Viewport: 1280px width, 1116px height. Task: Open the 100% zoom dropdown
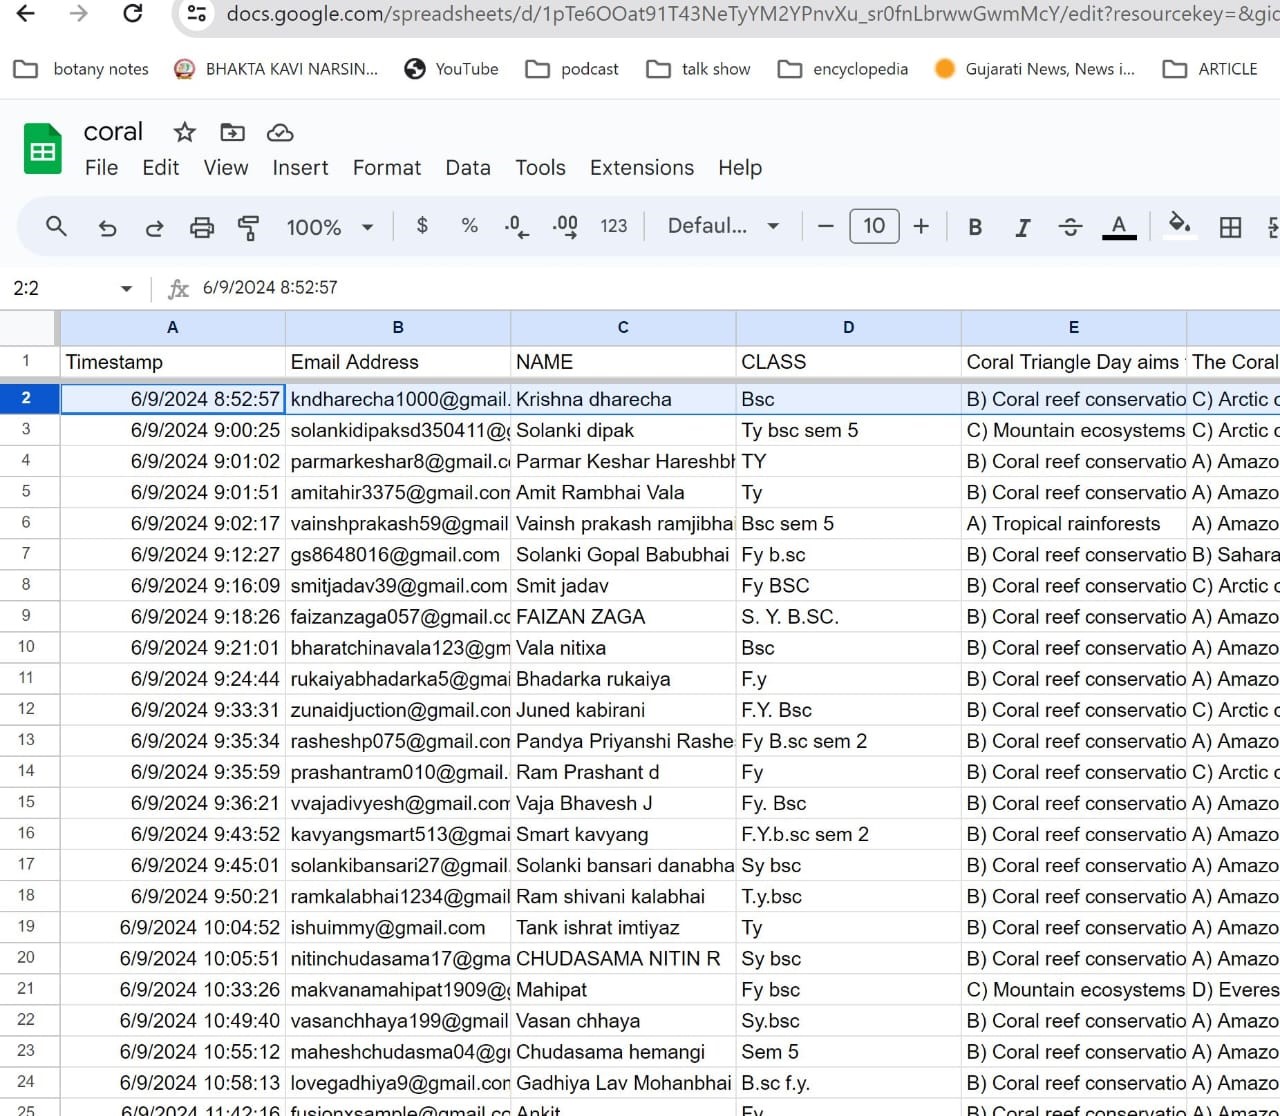(x=330, y=227)
